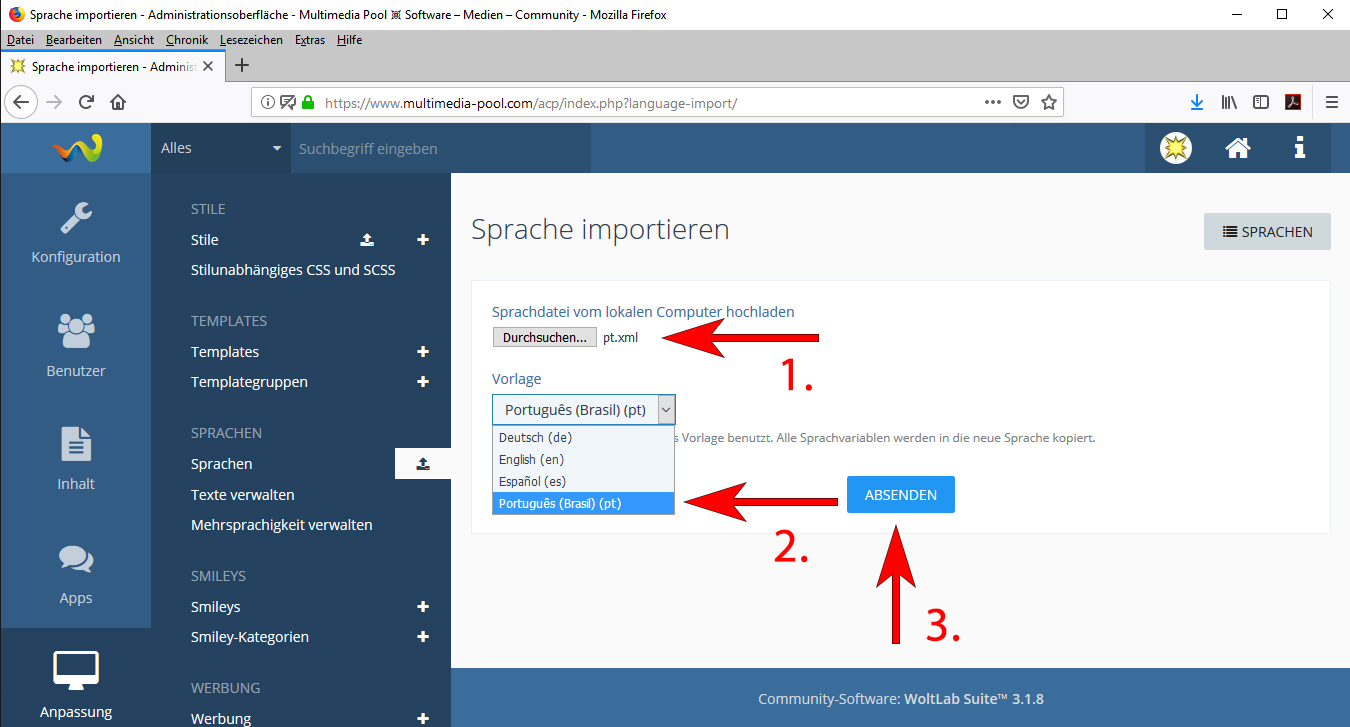
Task: Open the Lesezeichen menu
Action: [x=251, y=40]
